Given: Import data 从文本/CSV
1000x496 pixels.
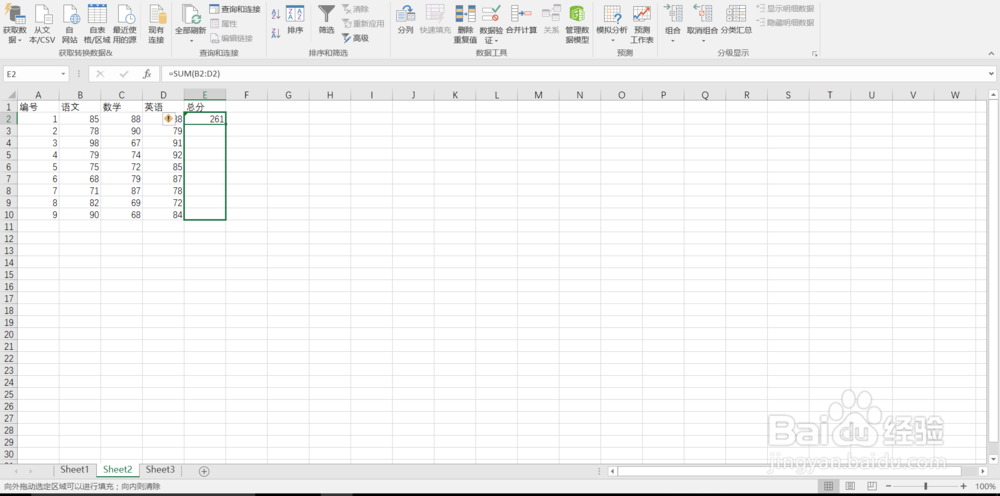Looking at the screenshot, I should (43, 24).
